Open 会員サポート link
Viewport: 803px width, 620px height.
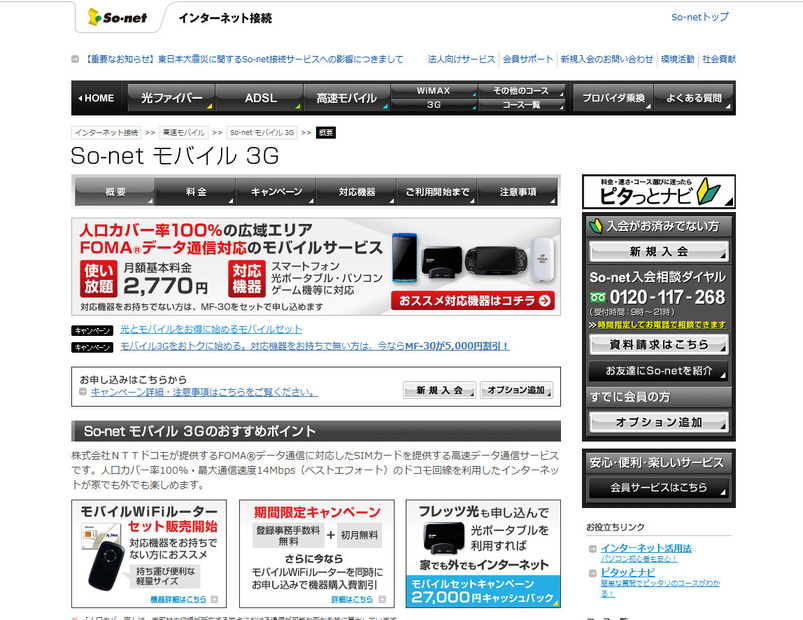[x=528, y=59]
